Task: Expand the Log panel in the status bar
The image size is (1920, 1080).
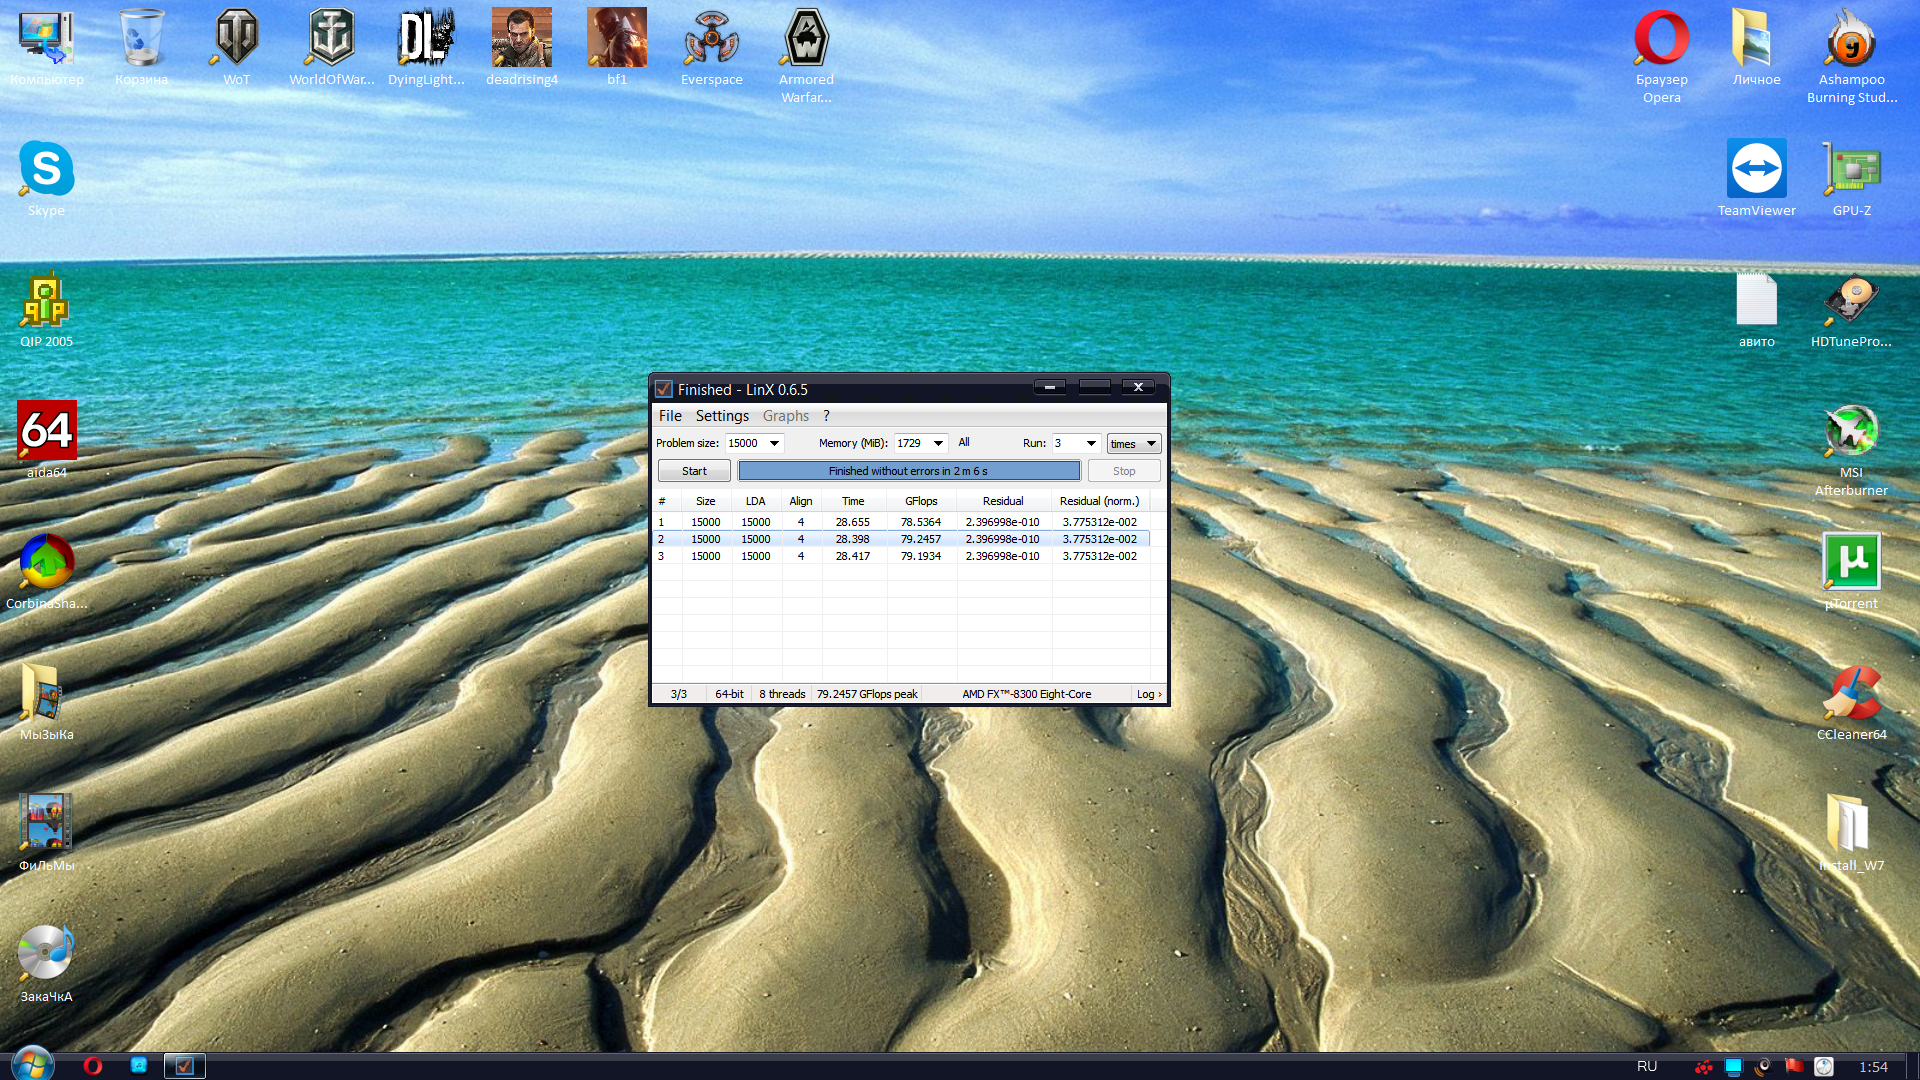Action: (x=1149, y=694)
